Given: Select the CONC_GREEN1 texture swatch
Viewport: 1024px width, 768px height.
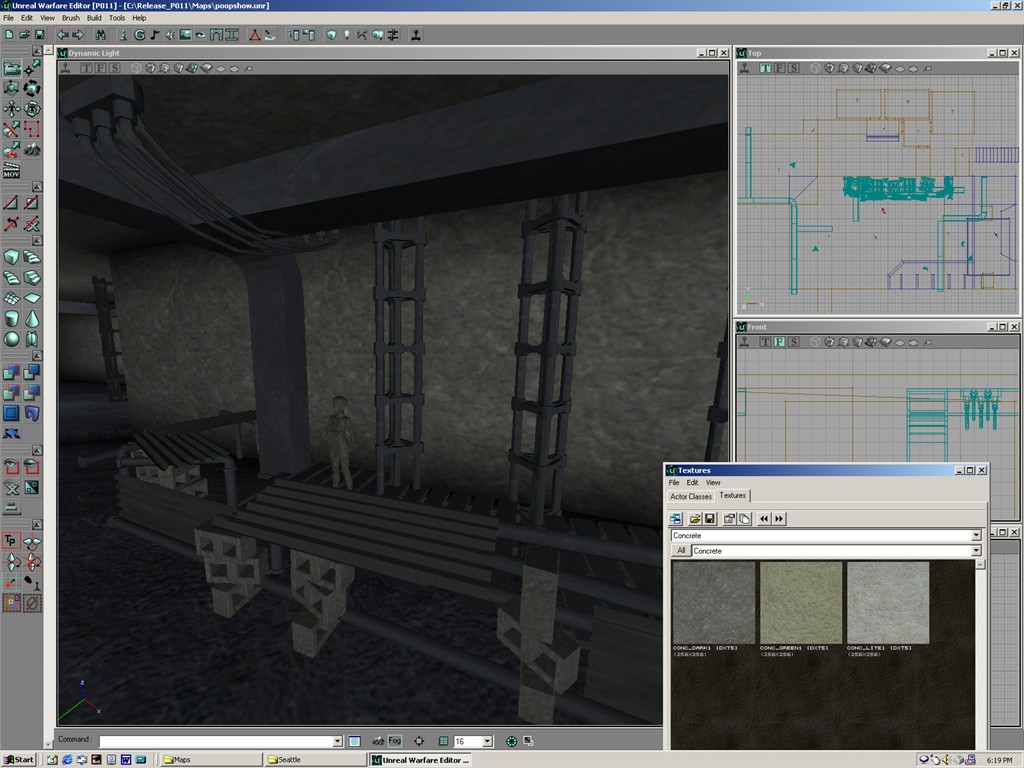Looking at the screenshot, I should click(801, 602).
